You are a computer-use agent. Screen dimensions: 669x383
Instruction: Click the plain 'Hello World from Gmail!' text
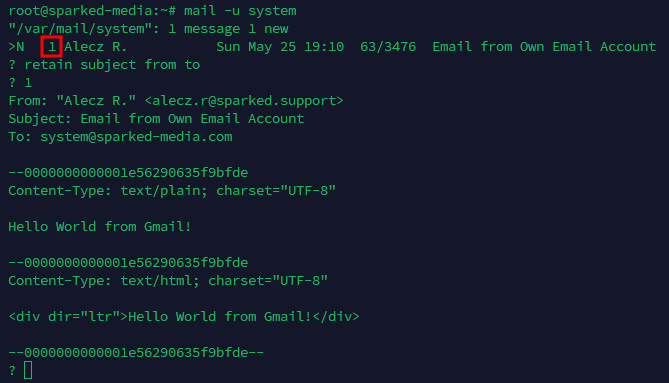click(x=100, y=226)
